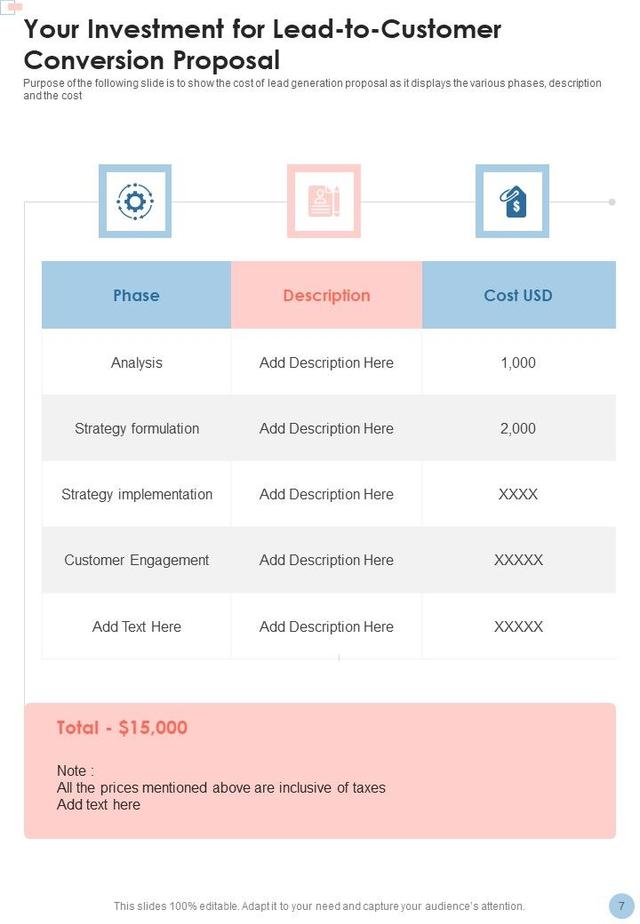The height and width of the screenshot is (924, 640).
Task: Click the 2,000 cost value
Action: tap(518, 428)
